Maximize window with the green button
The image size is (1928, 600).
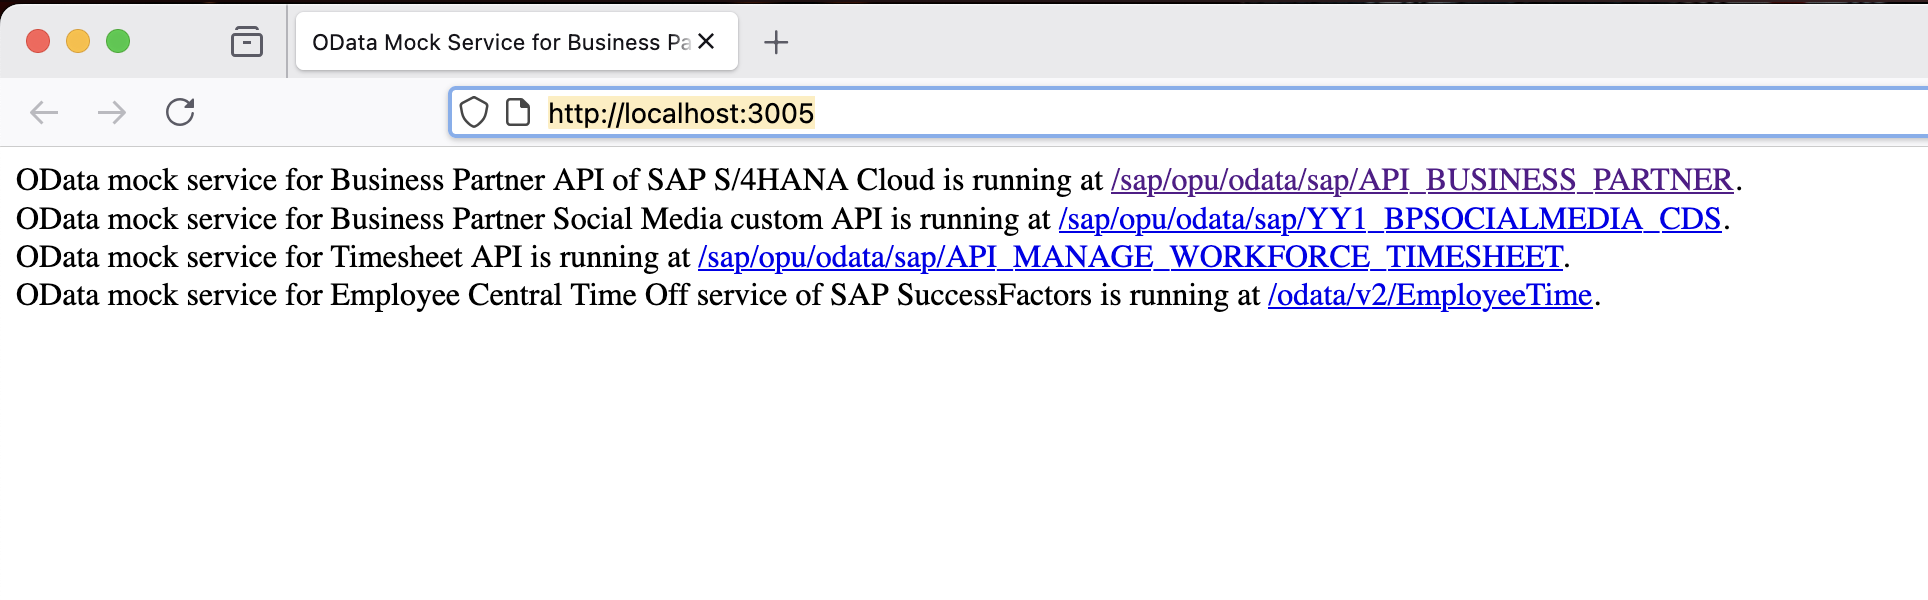pos(118,41)
